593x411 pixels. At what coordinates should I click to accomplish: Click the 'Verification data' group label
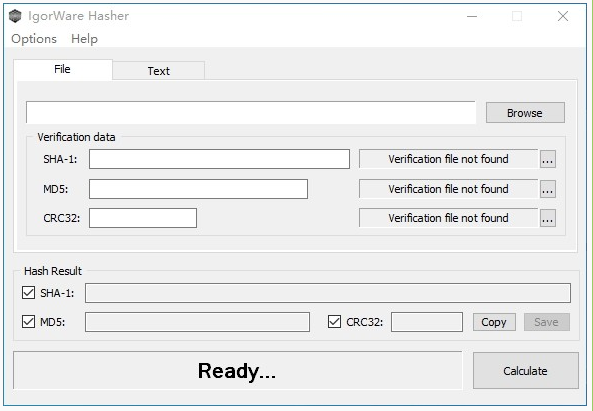tap(76, 137)
